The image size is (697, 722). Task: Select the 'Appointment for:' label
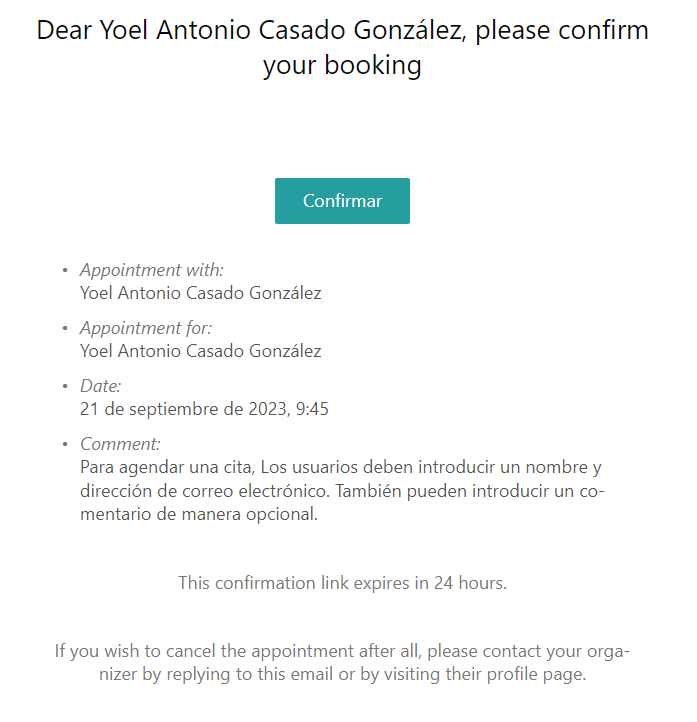coord(146,328)
